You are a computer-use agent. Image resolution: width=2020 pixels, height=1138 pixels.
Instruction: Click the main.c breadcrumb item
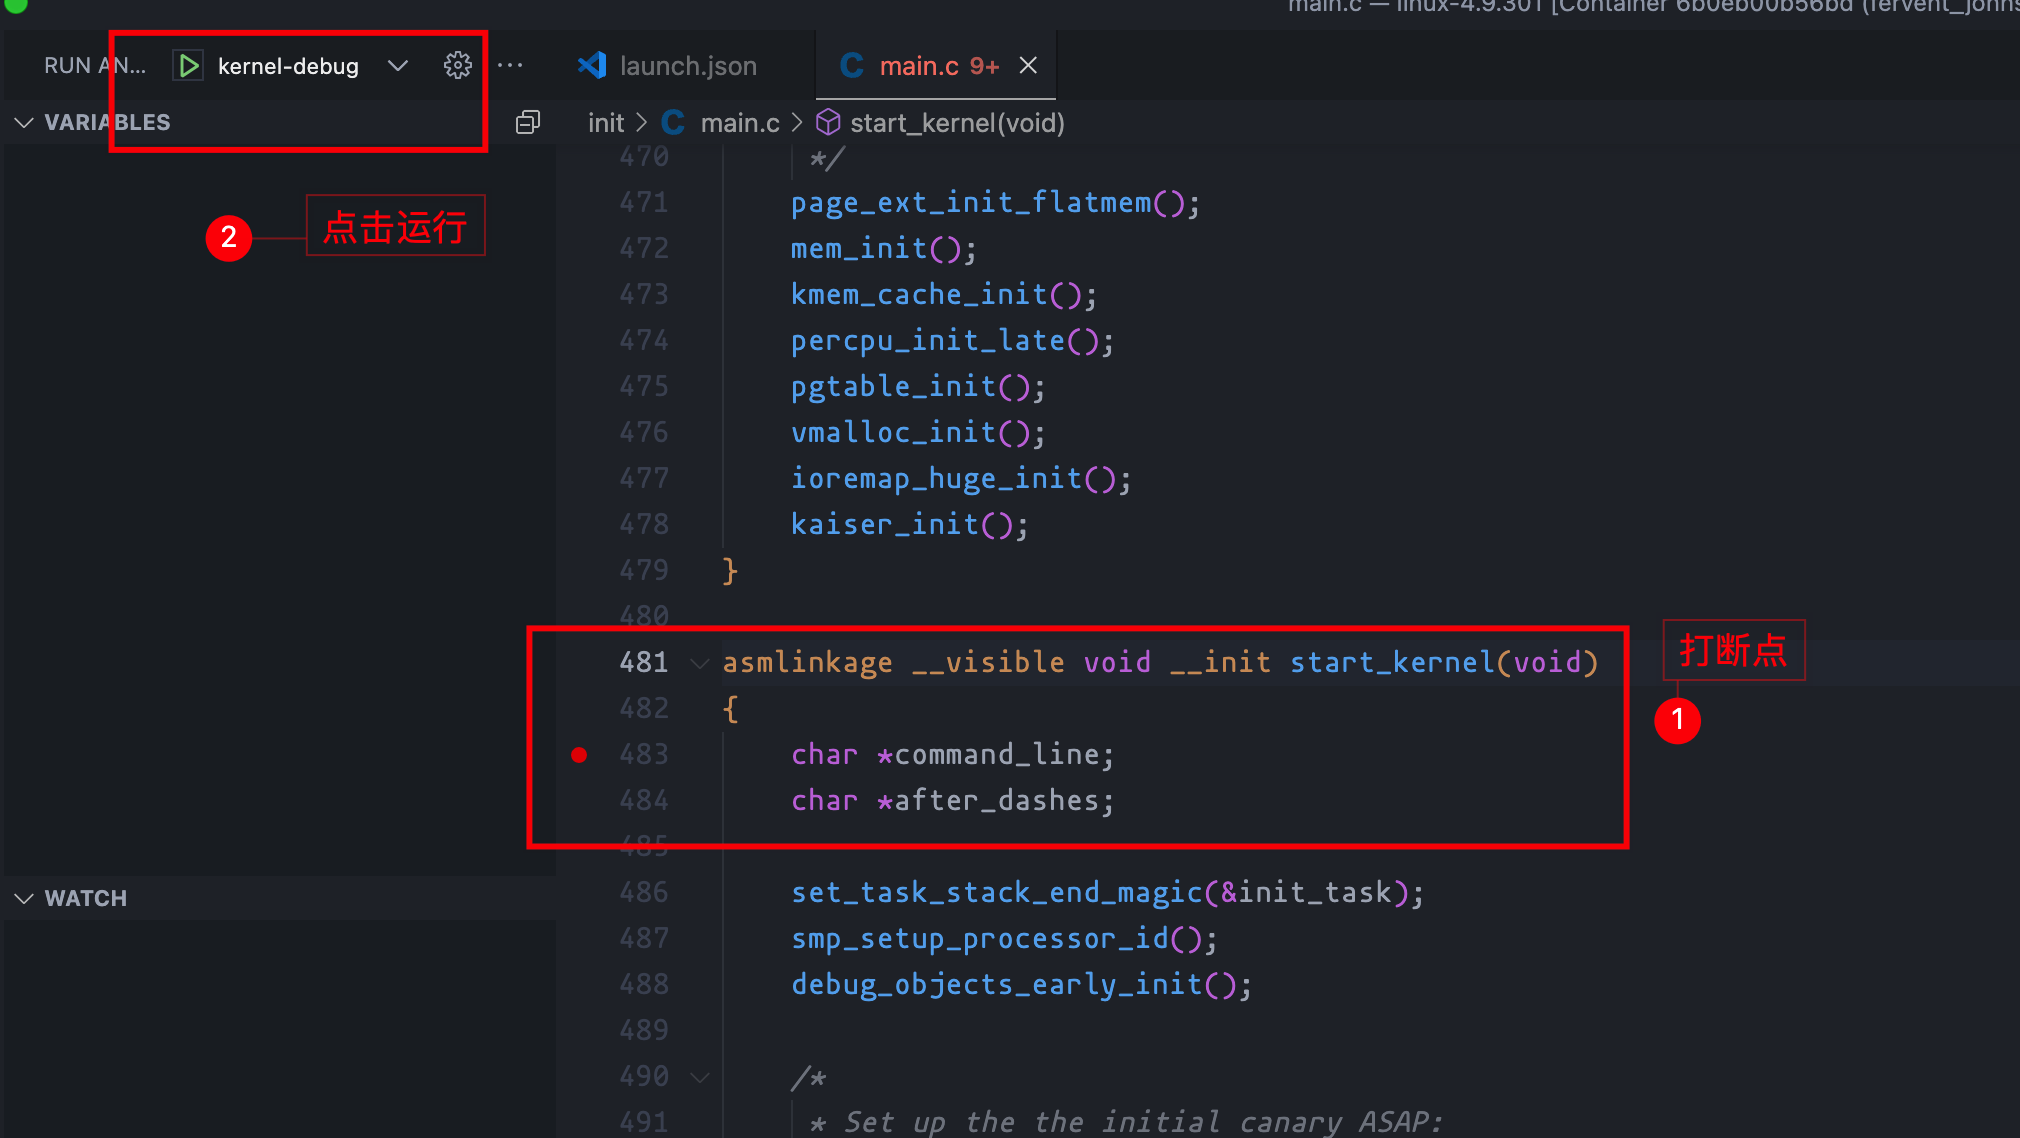739,123
